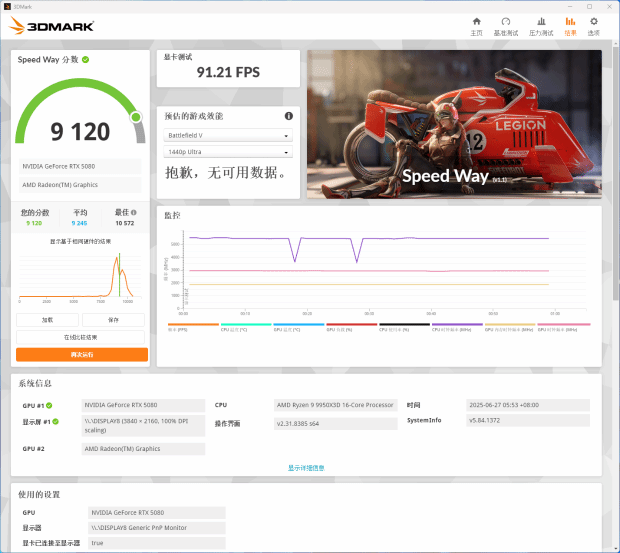The width and height of the screenshot is (620, 553).
Task: Toggle CPU clock frequency purple legend
Action: (x=457, y=327)
